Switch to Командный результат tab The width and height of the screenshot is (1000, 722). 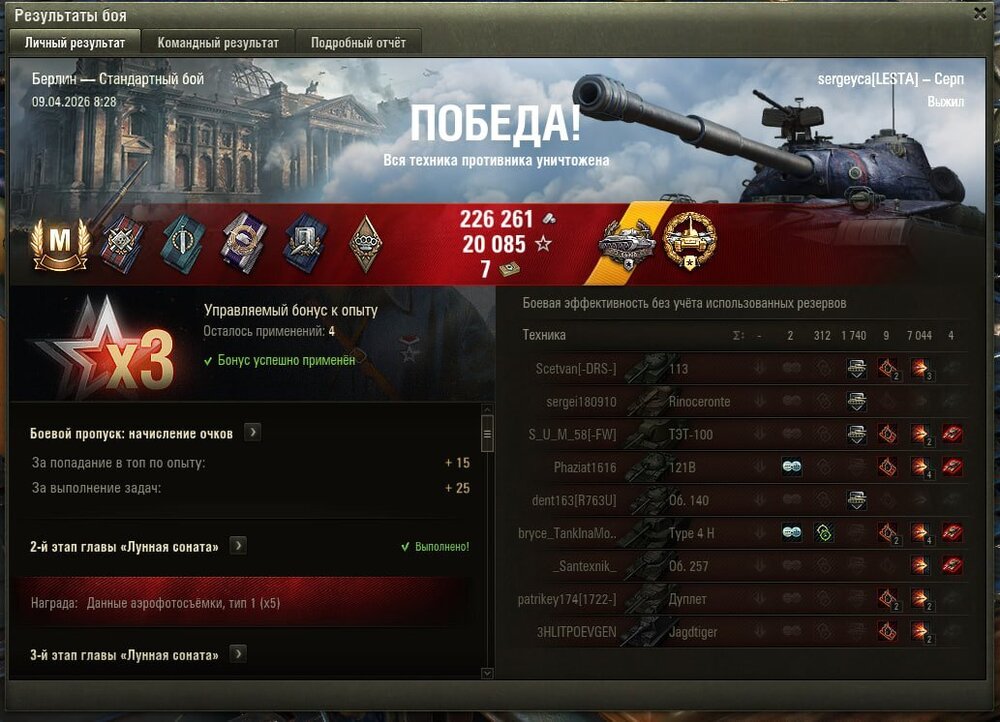click(218, 43)
